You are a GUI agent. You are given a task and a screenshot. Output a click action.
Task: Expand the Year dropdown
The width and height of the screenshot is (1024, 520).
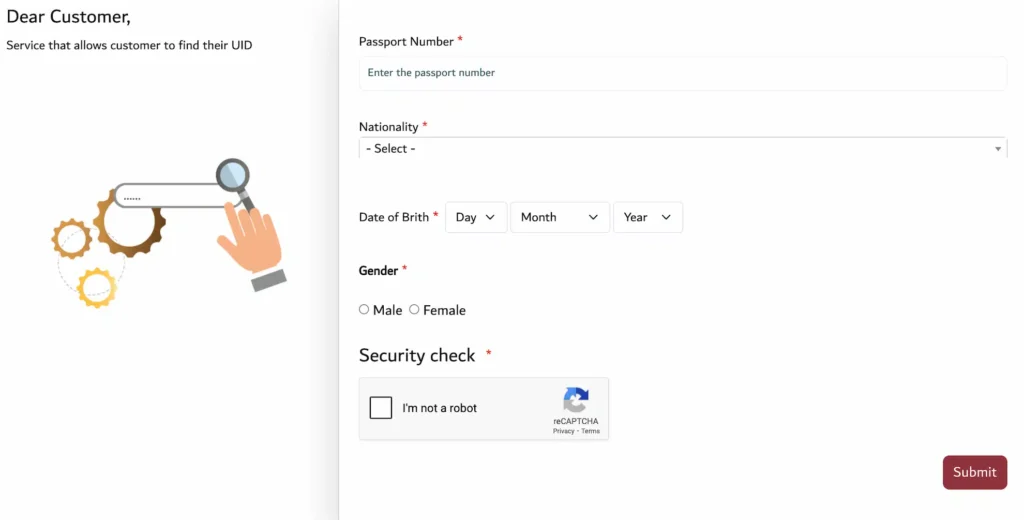pyautogui.click(x=647, y=217)
